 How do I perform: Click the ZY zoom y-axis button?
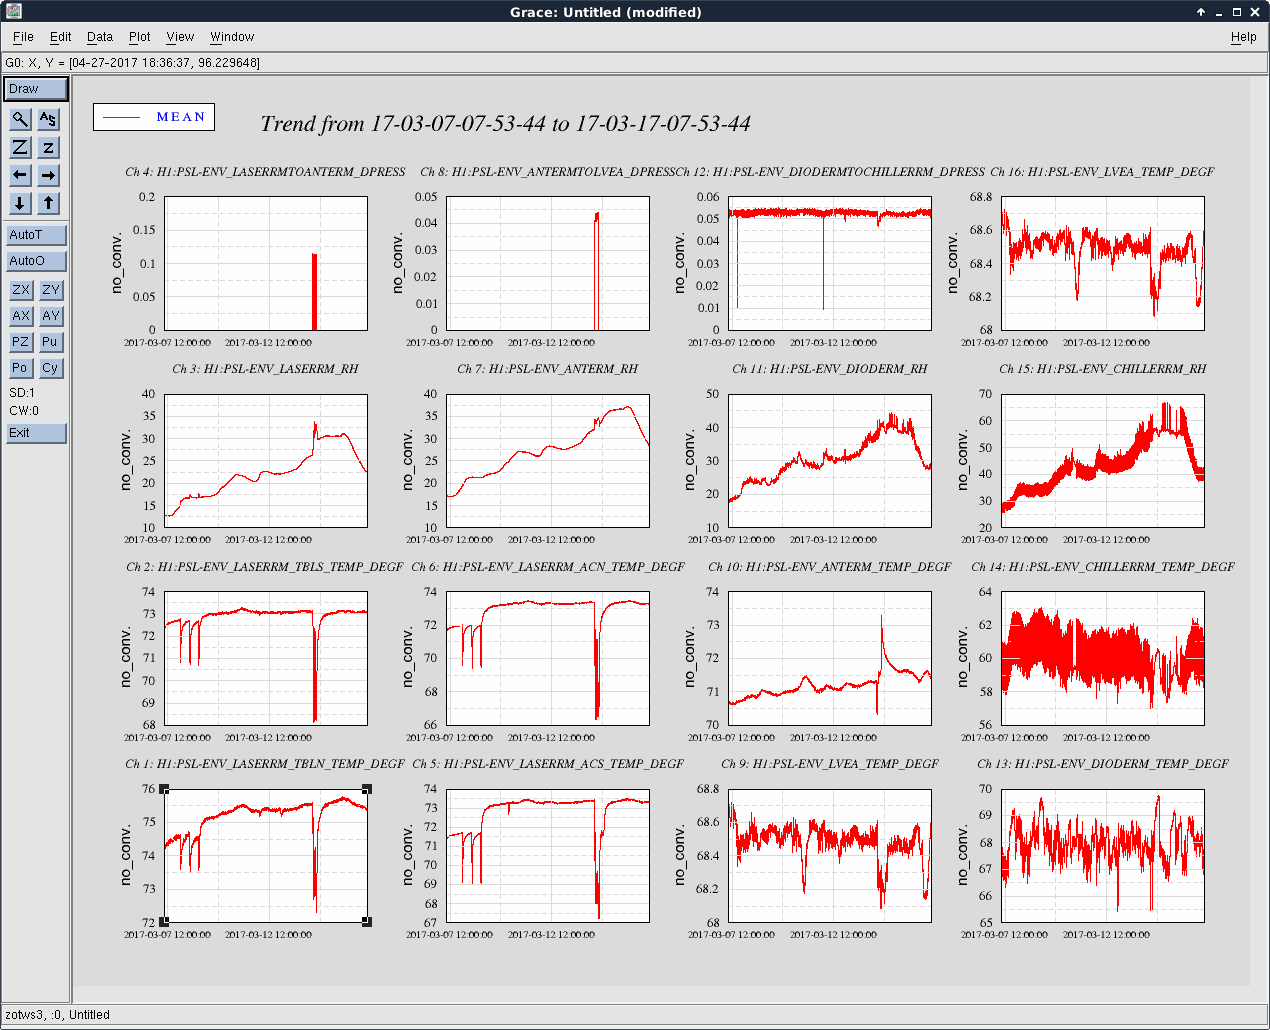tap(51, 290)
